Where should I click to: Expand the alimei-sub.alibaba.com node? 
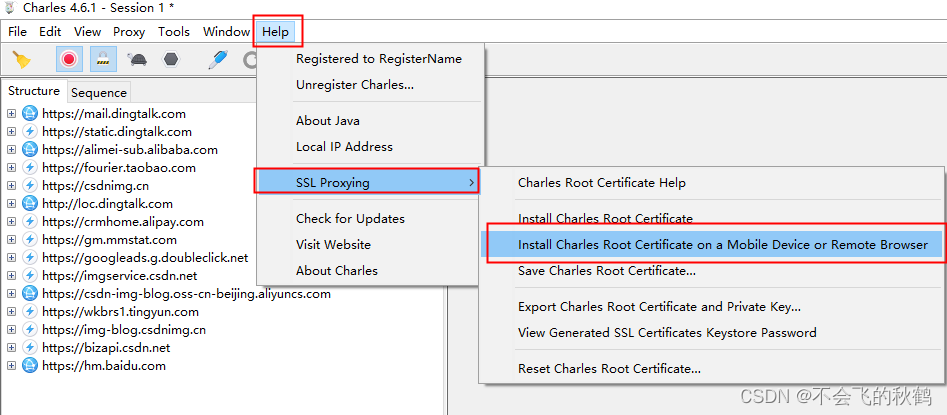pos(11,150)
